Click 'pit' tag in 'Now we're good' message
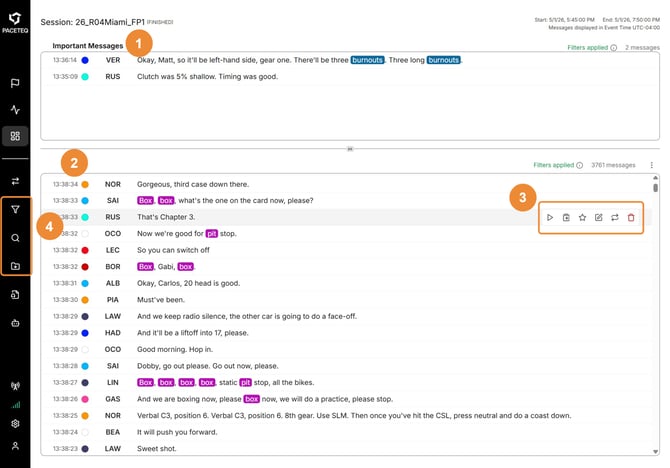The width and height of the screenshot is (670, 468). (x=212, y=233)
